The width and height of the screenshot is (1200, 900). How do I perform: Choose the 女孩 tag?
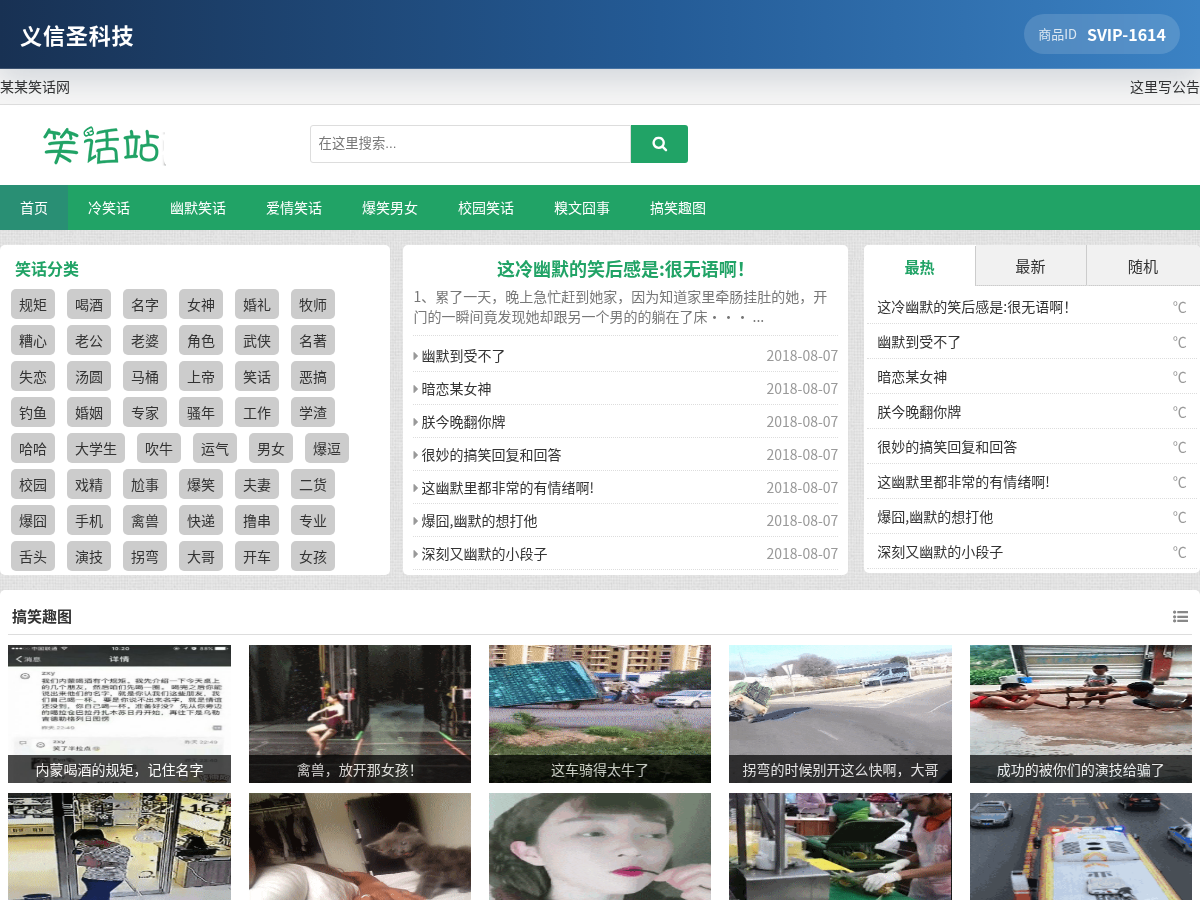[313, 557]
